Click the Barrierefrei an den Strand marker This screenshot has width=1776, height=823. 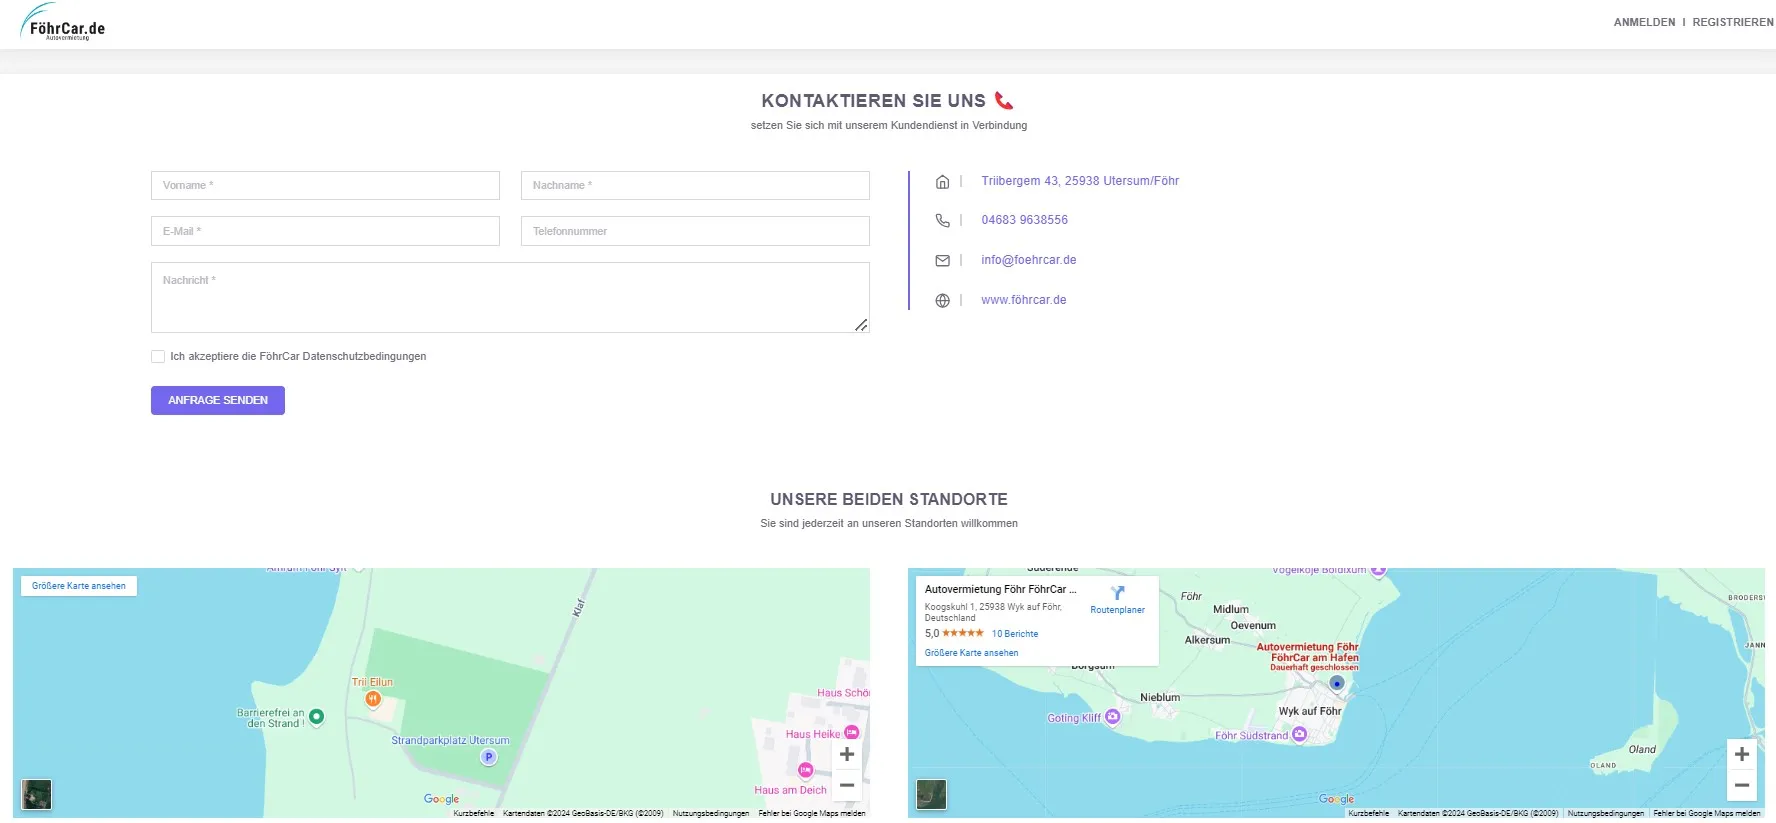coord(317,716)
